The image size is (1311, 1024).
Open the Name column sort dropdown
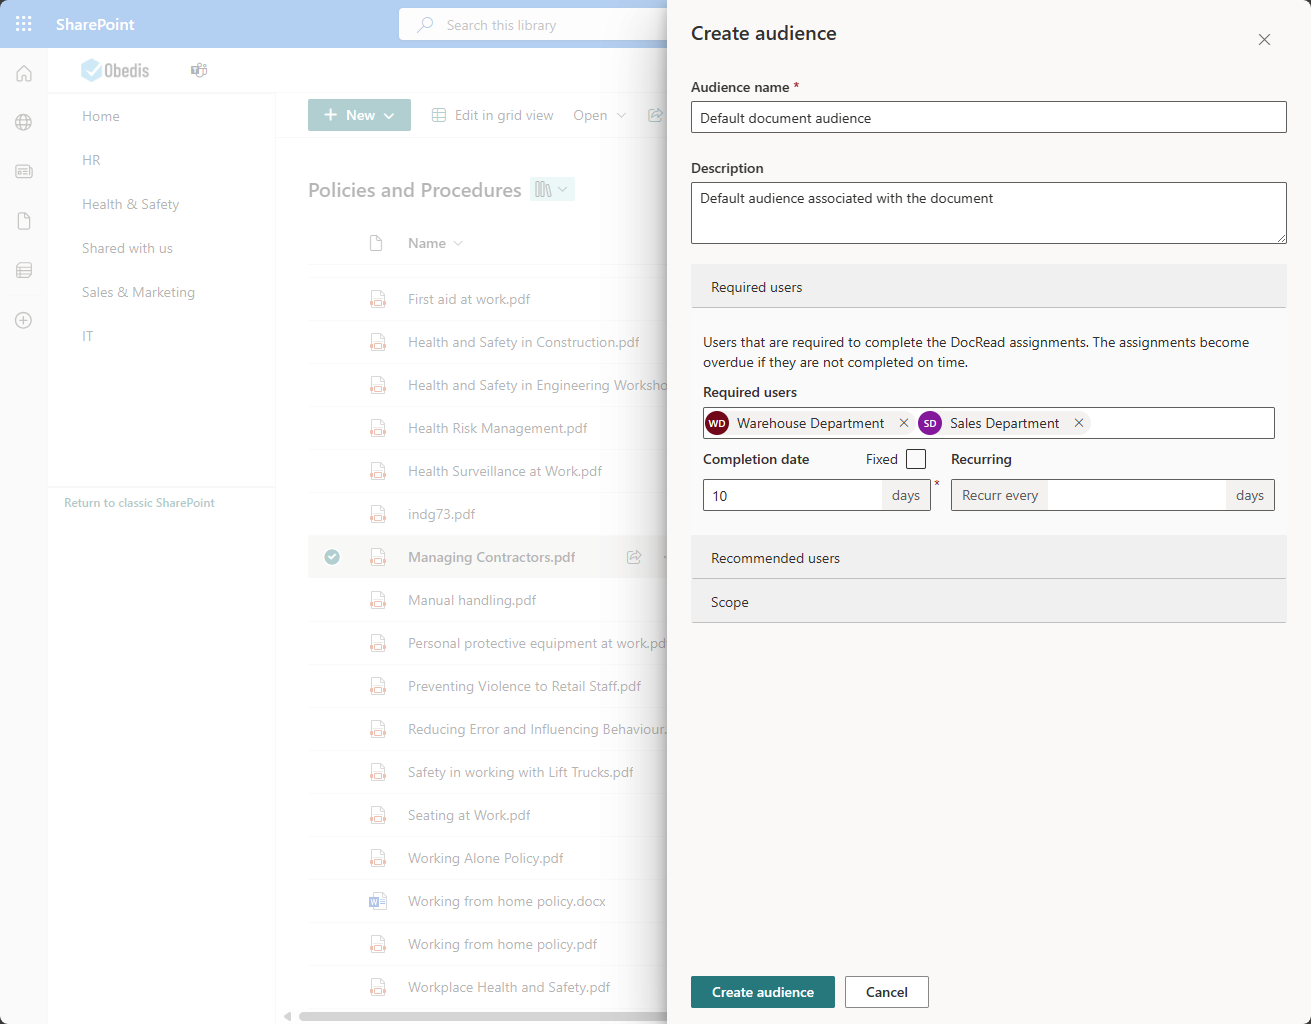pyautogui.click(x=456, y=243)
